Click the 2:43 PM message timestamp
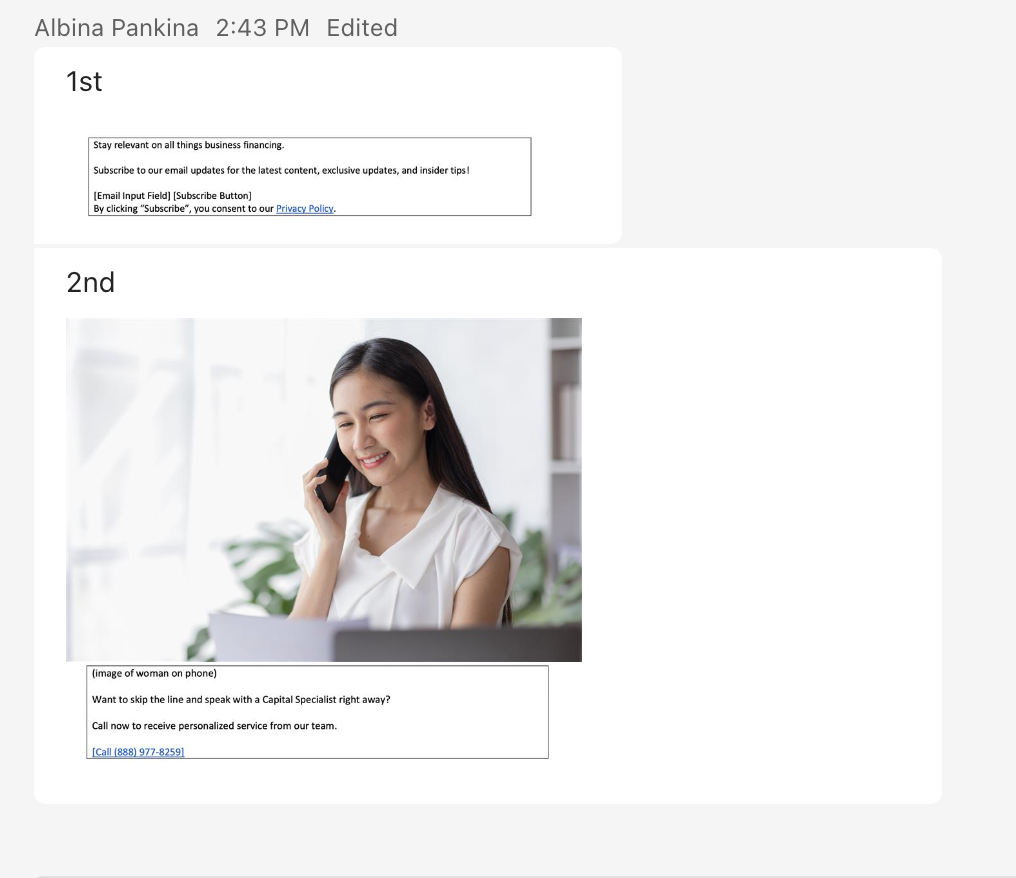1016x878 pixels. 262,28
